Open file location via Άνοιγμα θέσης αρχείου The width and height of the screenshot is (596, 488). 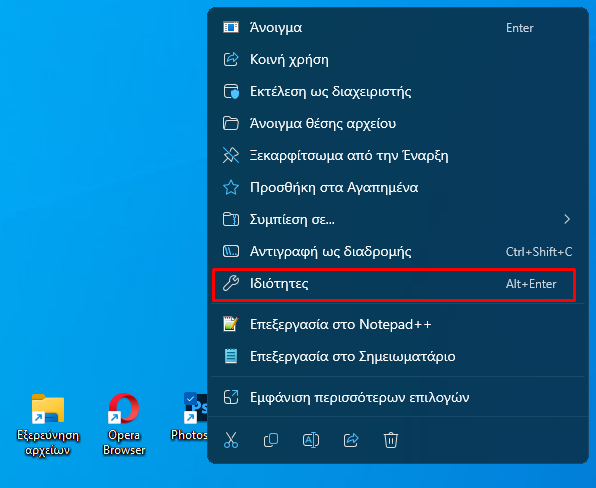396,124
